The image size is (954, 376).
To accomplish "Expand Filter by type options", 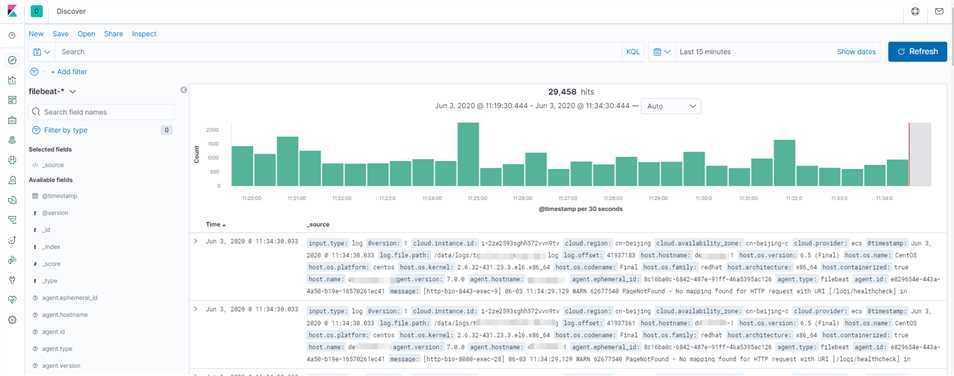I will click(60, 130).
